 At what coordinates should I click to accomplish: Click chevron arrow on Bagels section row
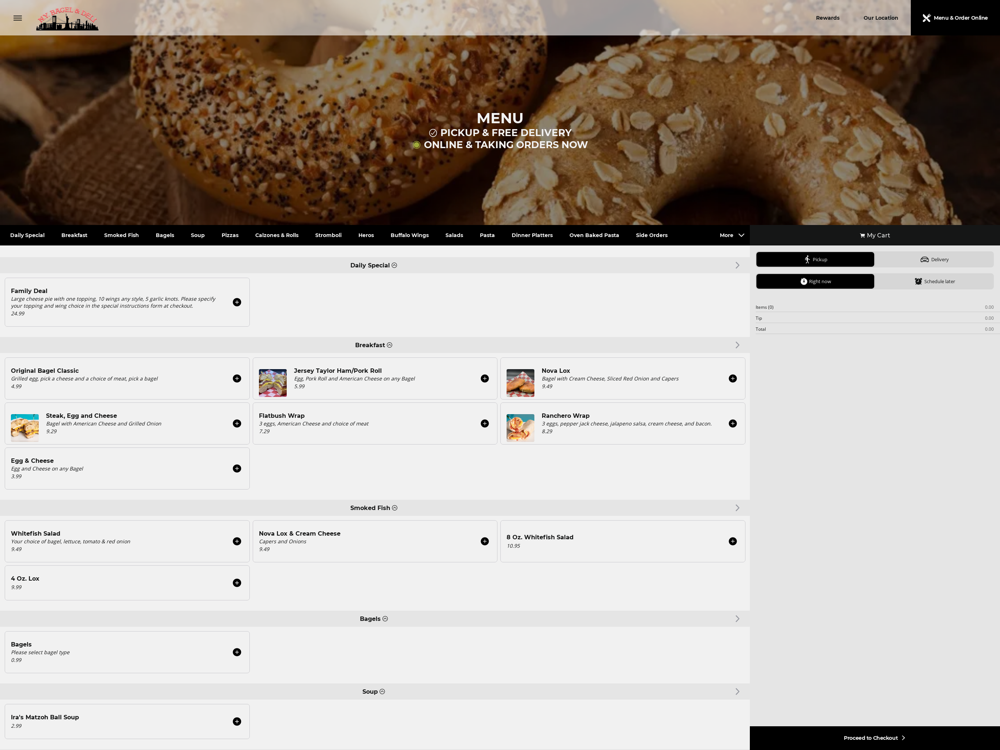737,619
